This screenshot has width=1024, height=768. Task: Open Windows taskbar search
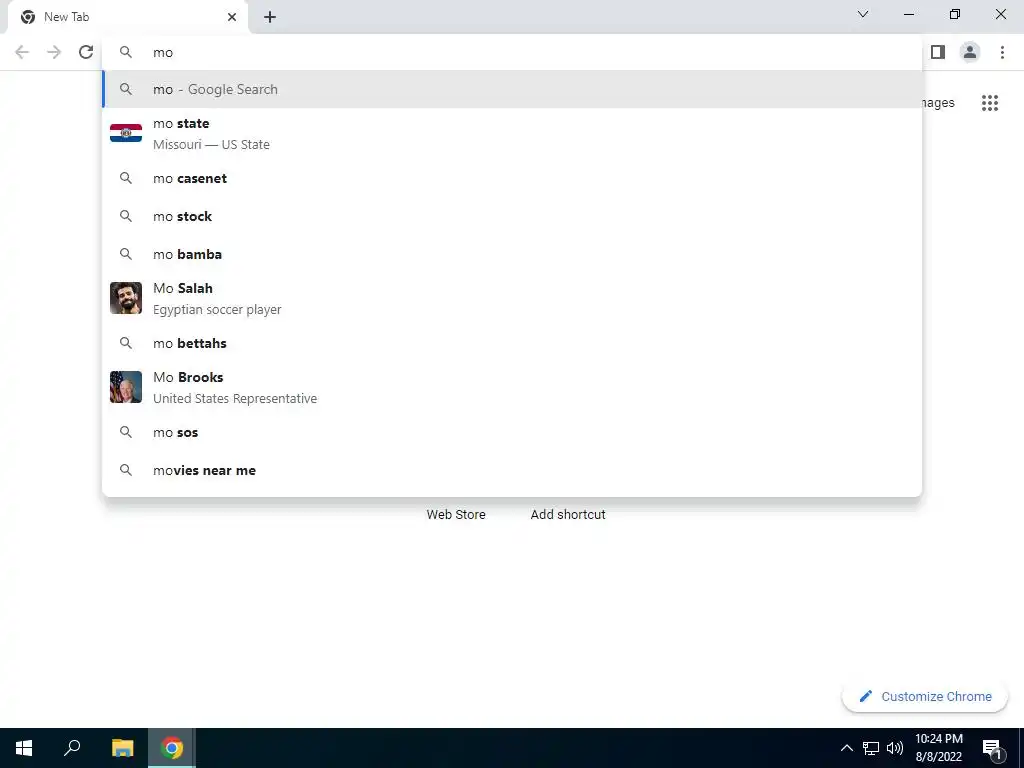72,748
